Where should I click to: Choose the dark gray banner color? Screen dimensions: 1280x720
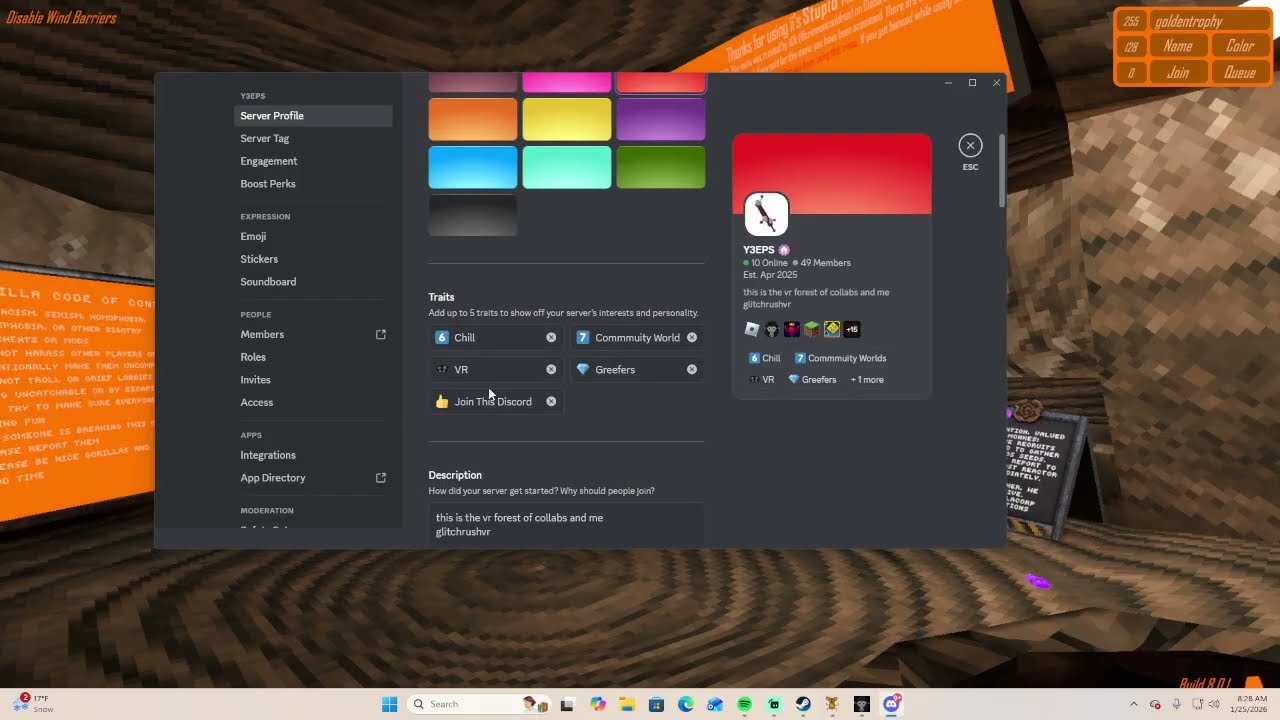pos(473,215)
